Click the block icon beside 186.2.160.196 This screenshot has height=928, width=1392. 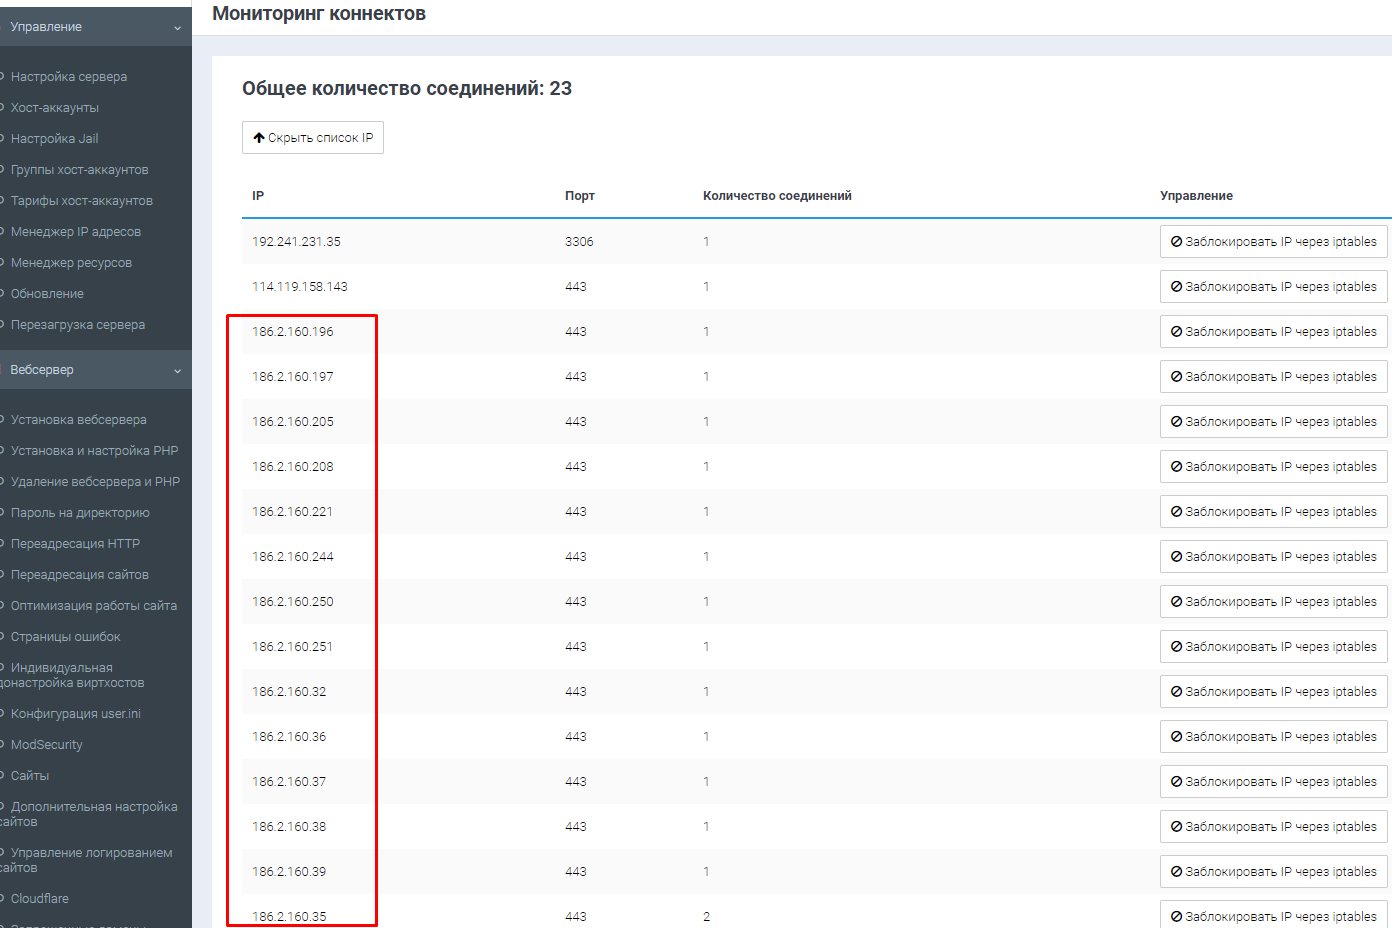[1177, 332]
